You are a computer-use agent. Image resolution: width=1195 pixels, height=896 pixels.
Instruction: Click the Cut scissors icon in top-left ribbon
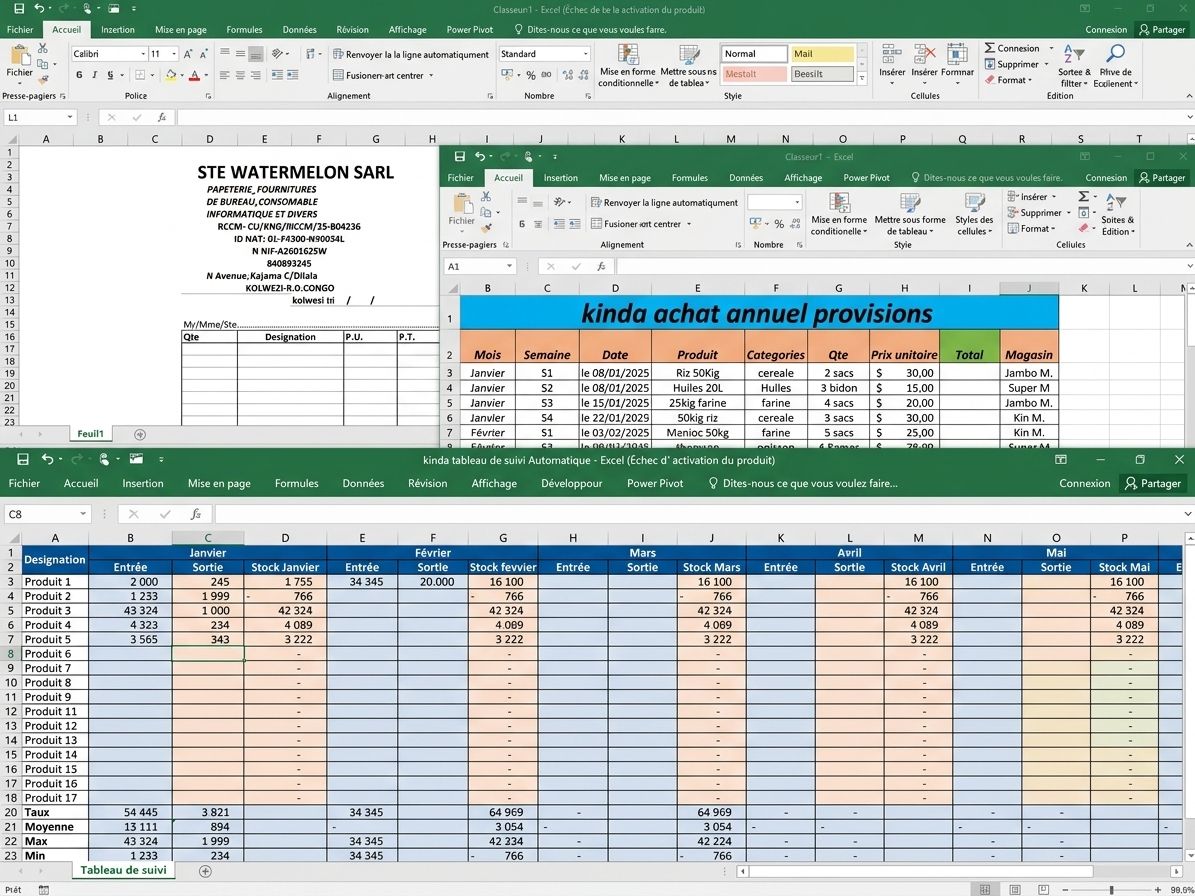point(43,49)
